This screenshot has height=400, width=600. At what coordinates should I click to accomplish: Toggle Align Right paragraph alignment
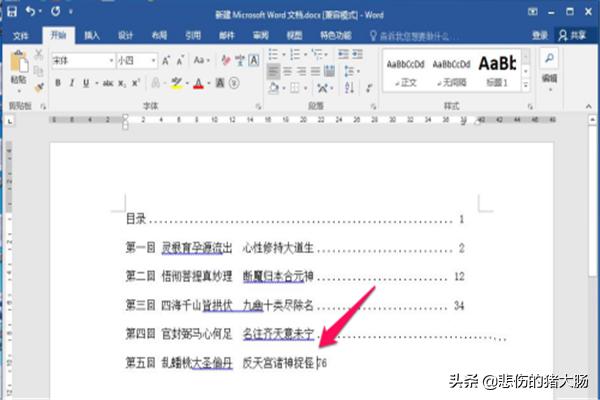coord(302,71)
